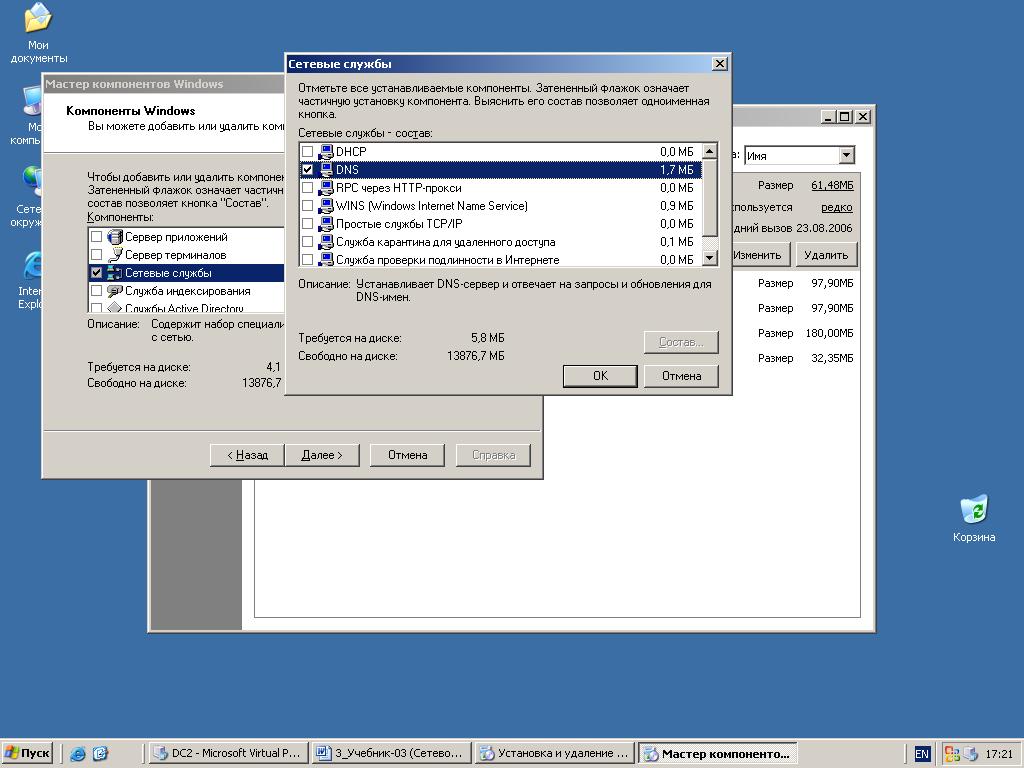Screen dimensions: 1024x768
Task: Confirm network services dialog with OK
Action: [x=600, y=376]
